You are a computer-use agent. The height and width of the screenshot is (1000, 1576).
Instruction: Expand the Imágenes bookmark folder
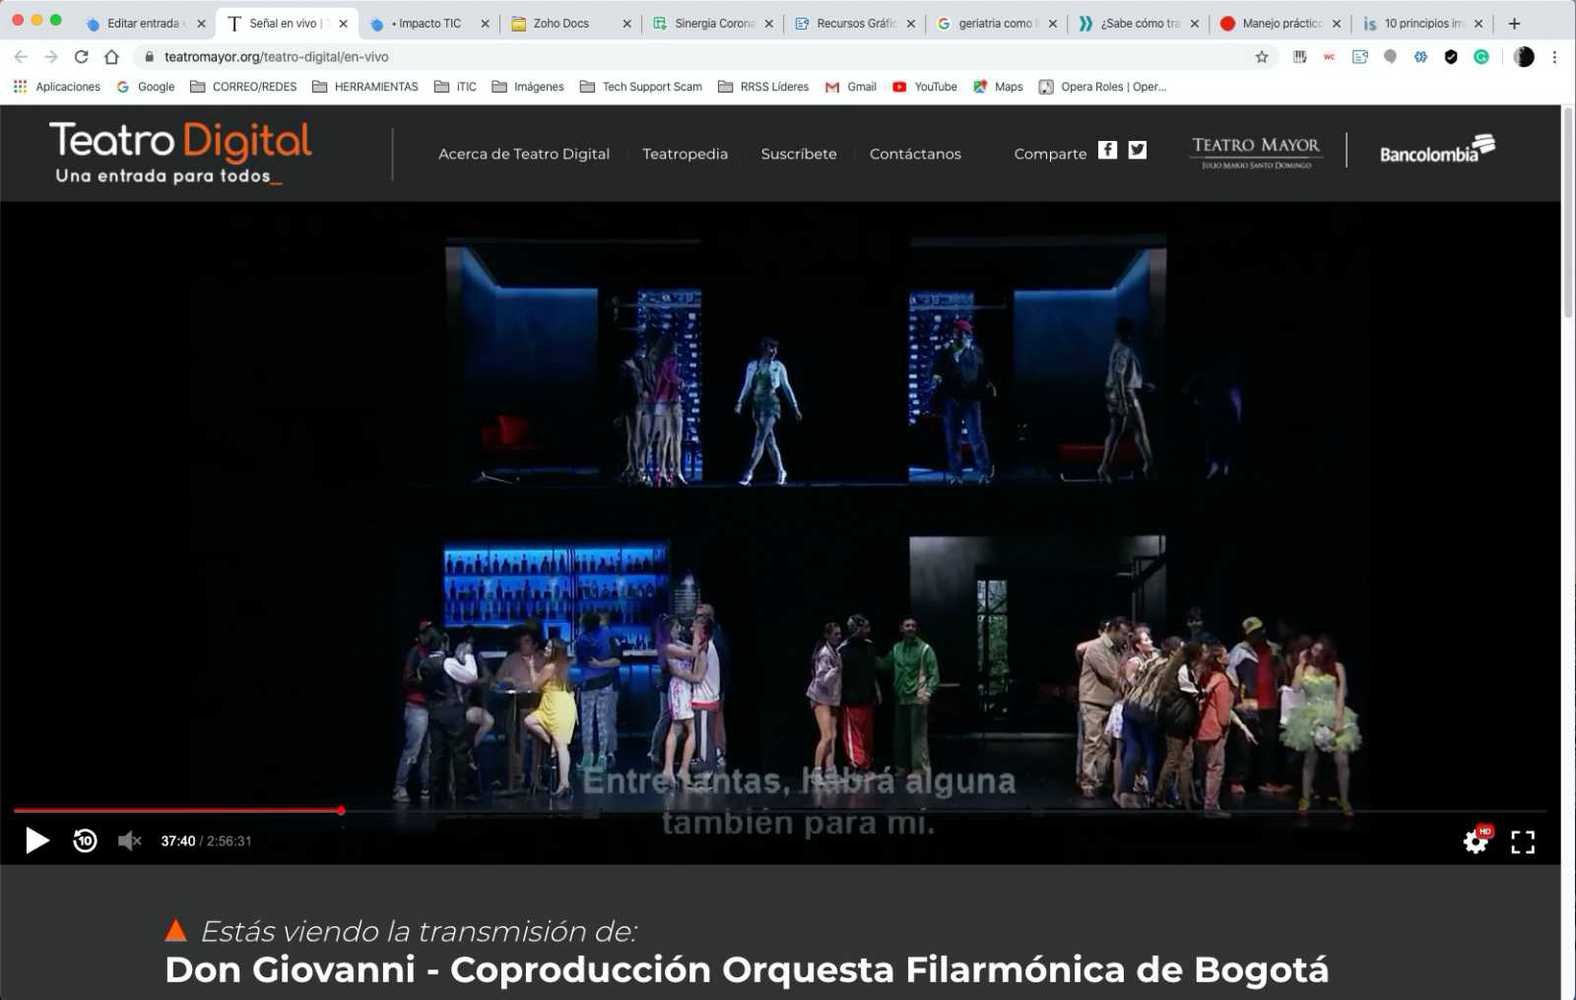coord(528,87)
